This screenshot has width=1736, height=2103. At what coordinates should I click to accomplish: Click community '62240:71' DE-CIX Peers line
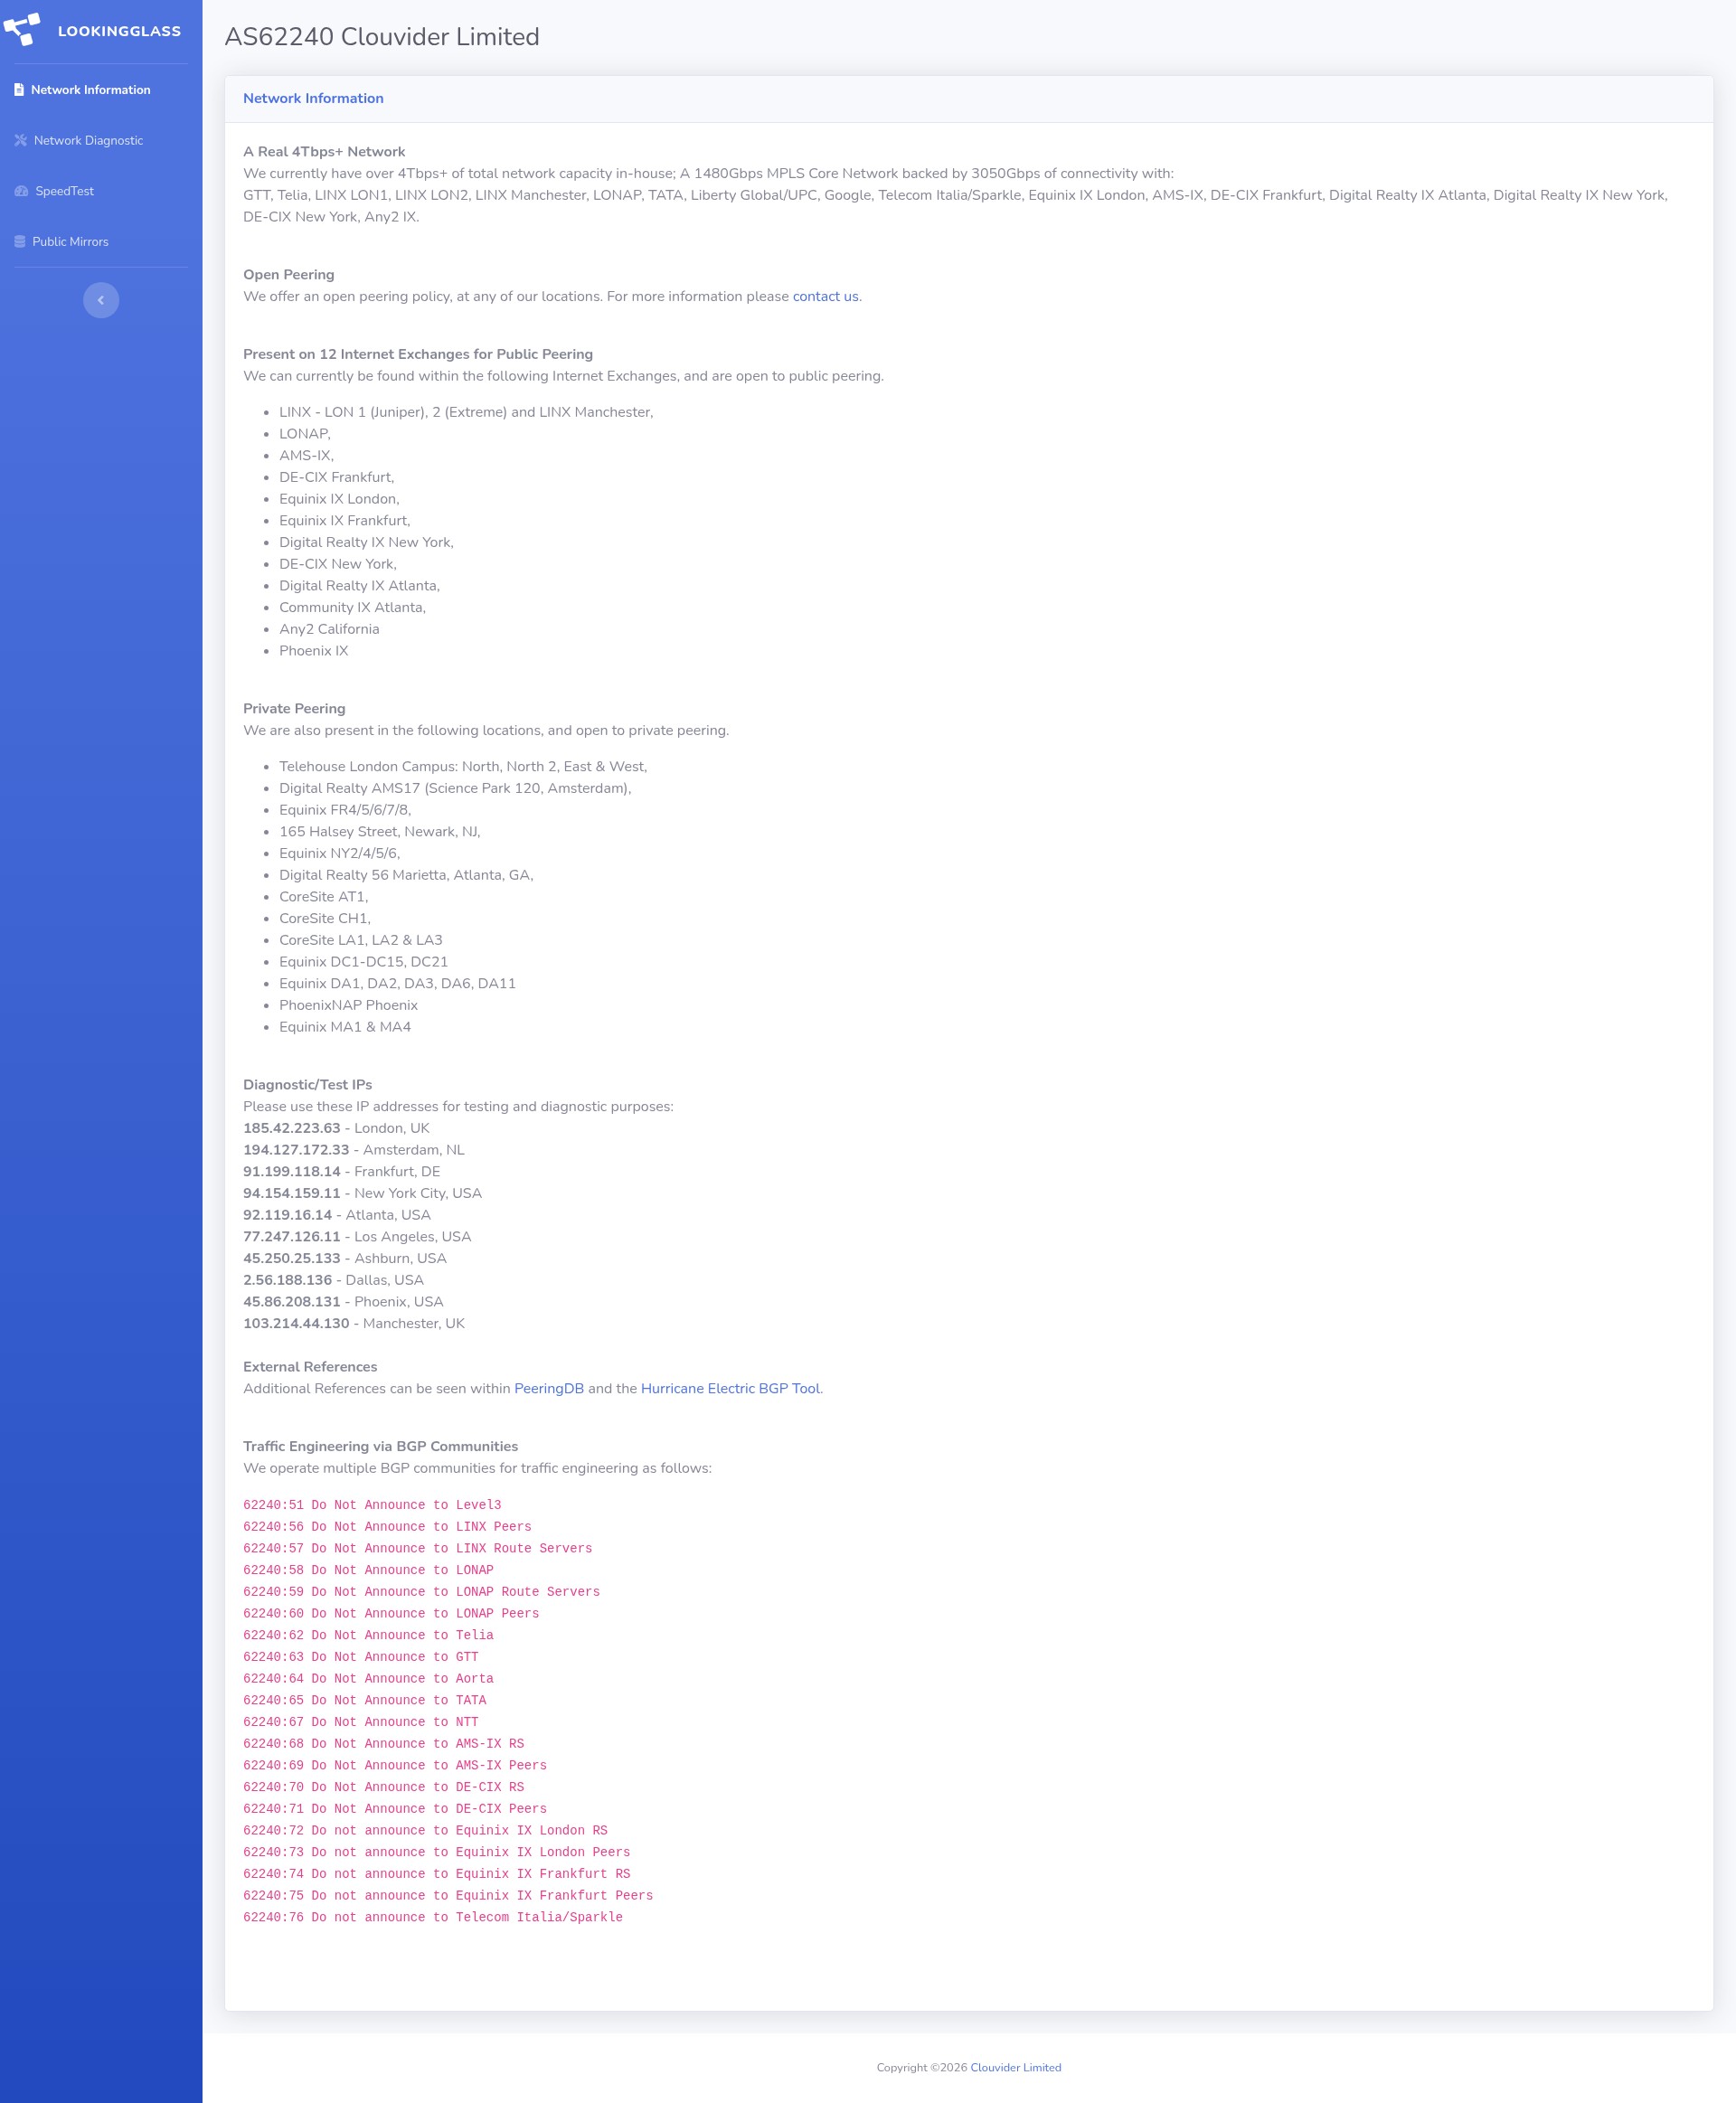395,1809
